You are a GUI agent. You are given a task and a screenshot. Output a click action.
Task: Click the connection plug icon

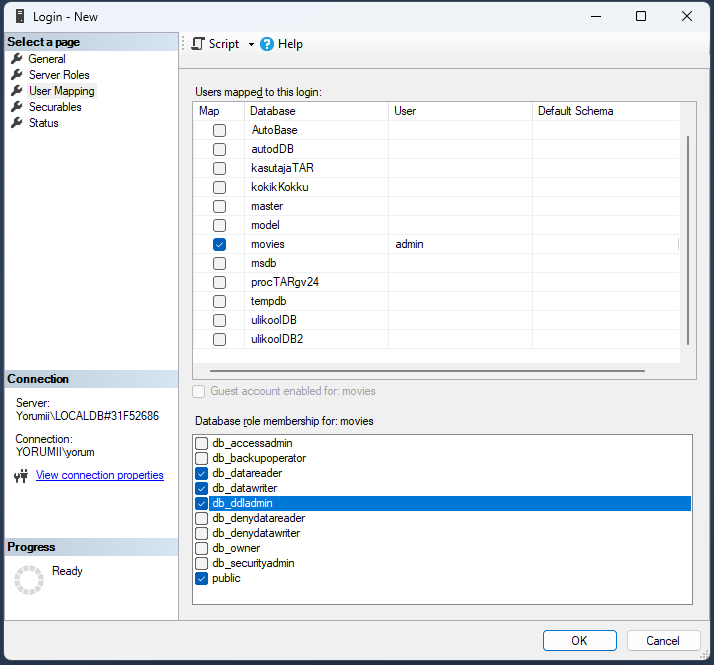pyautogui.click(x=21, y=476)
